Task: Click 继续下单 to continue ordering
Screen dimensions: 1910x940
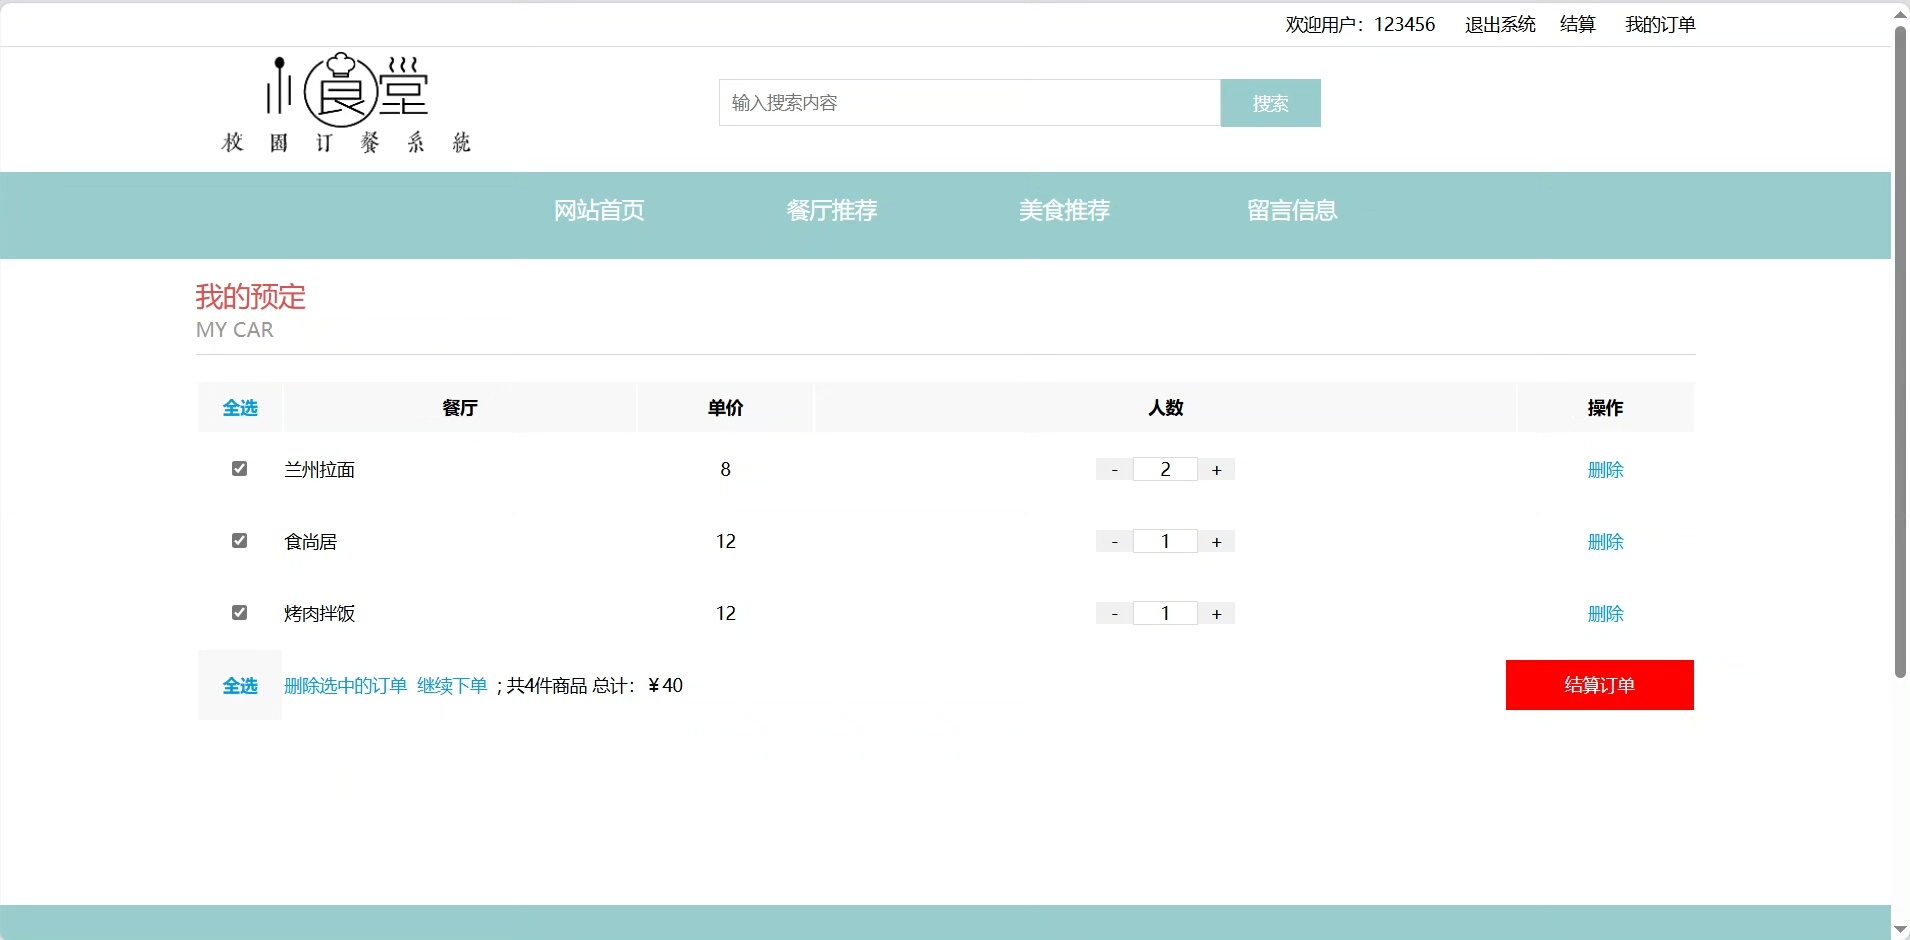Action: click(452, 686)
